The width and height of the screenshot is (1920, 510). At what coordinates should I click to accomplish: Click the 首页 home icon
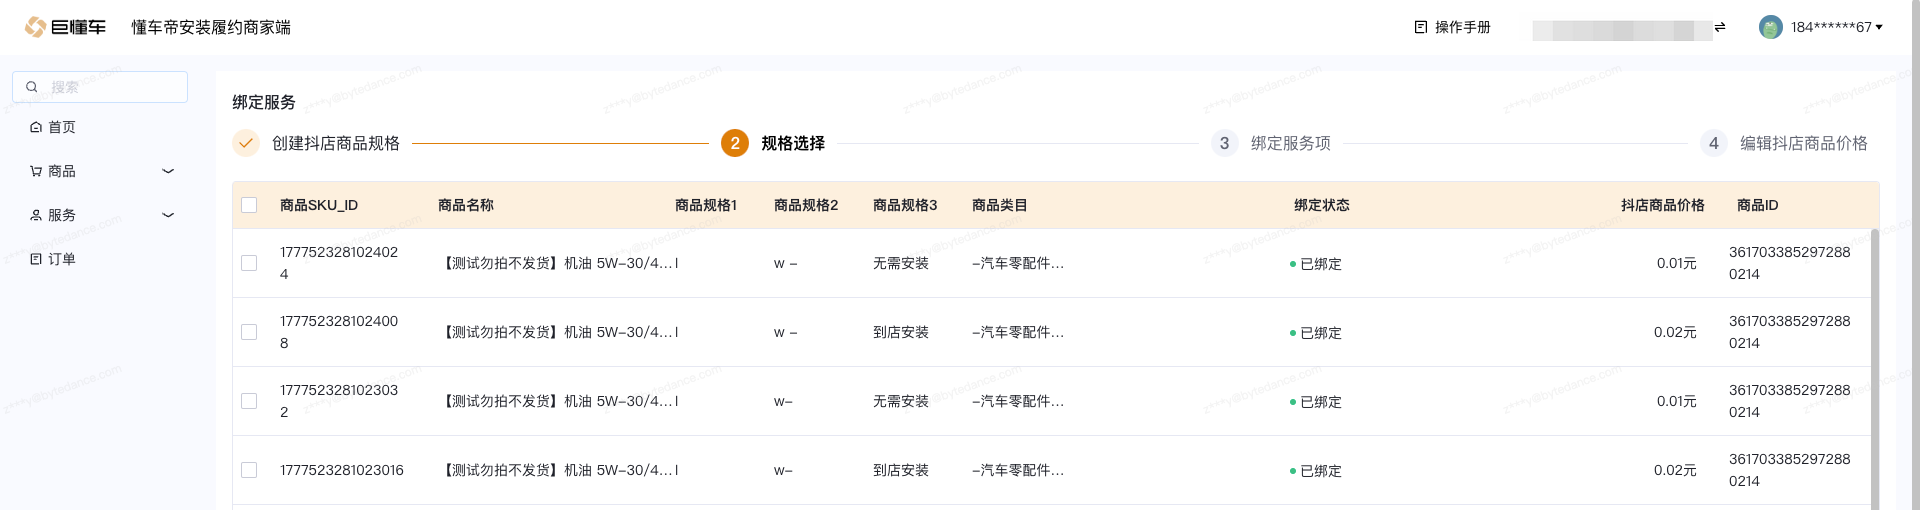36,127
